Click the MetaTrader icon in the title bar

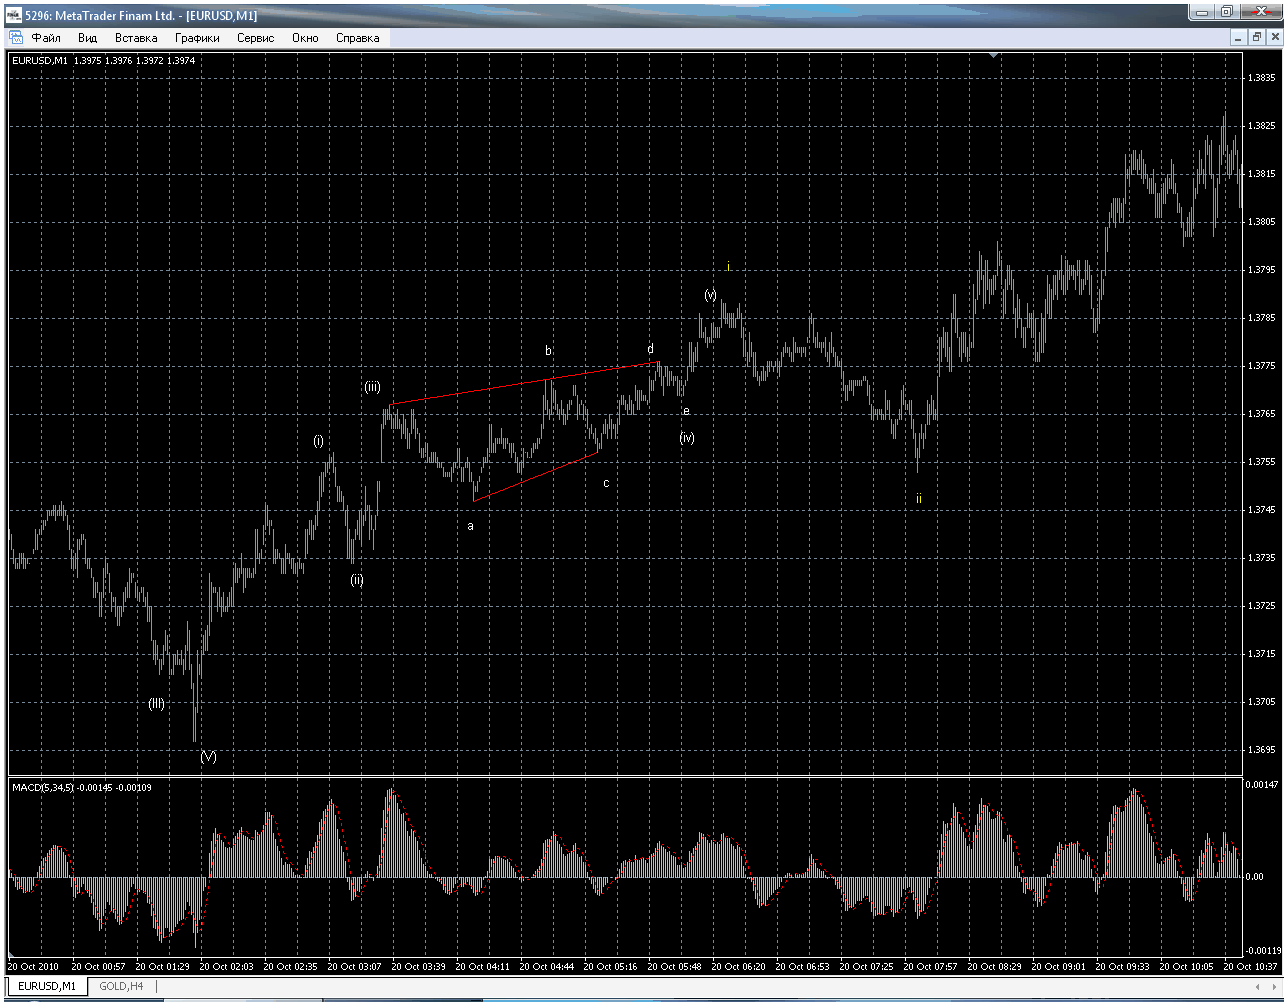(15, 14)
